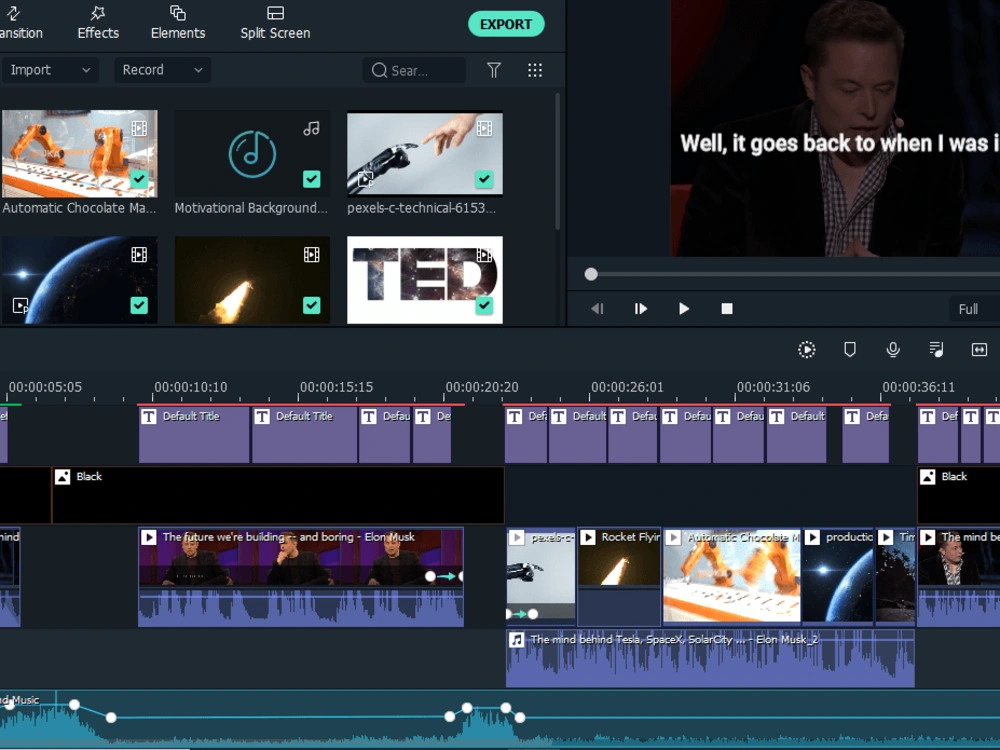The height and width of the screenshot is (750, 1000).
Task: Select the Rocket Flying timeline clip
Action: coord(619,577)
